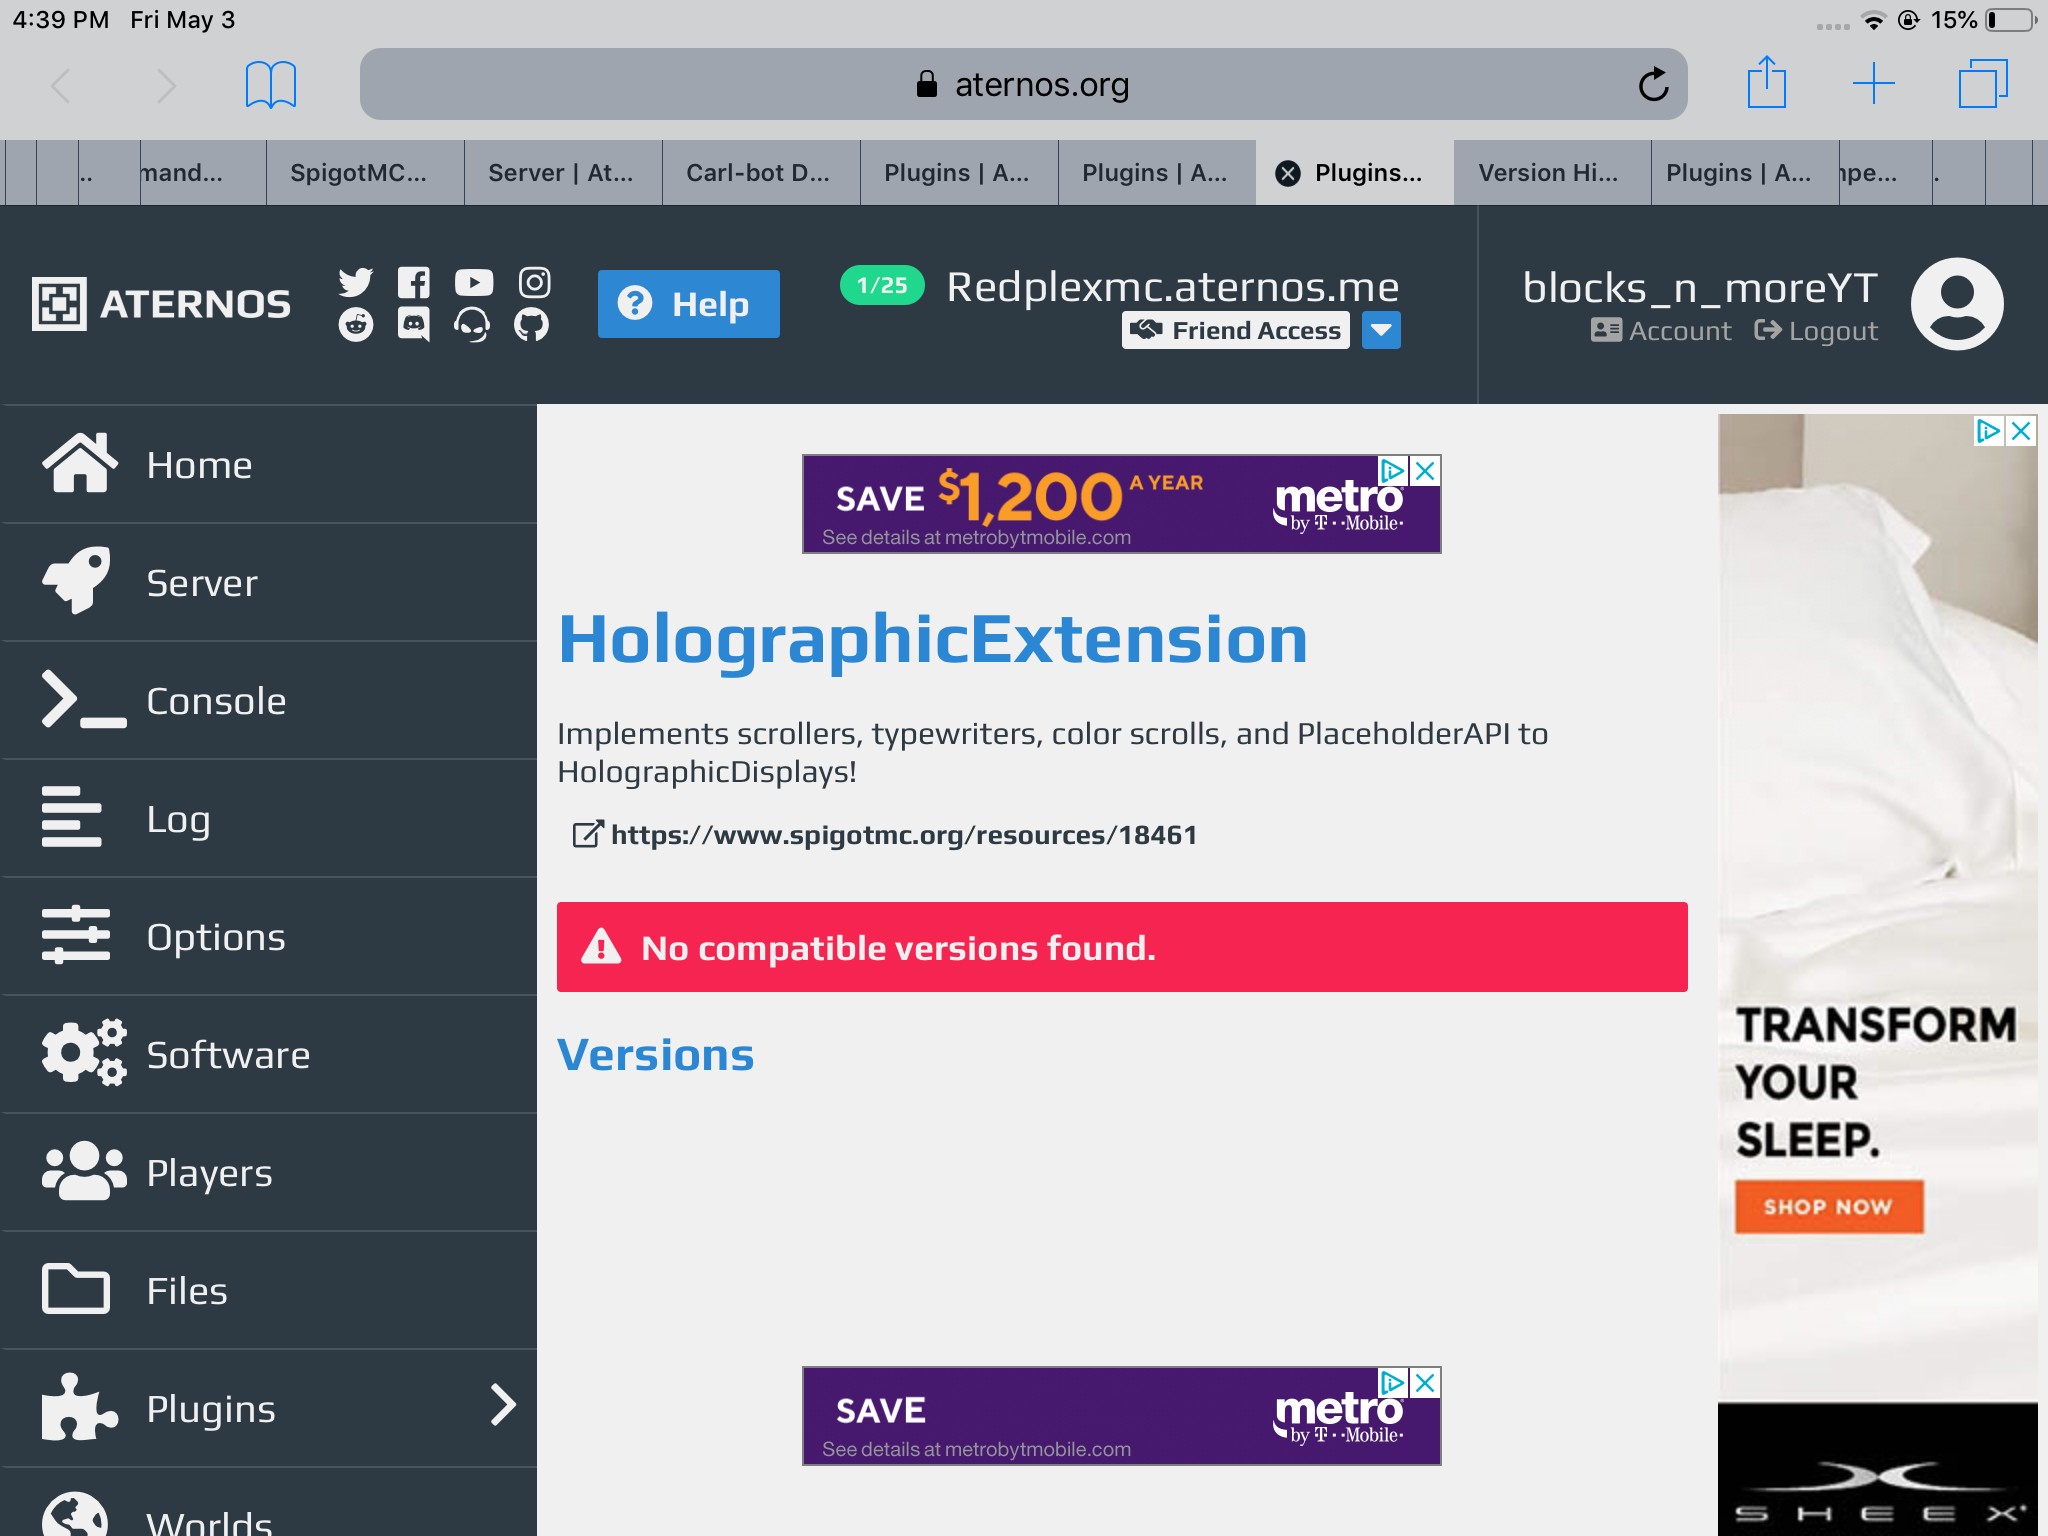
Task: Open the Aternos GitHub icon
Action: (x=531, y=325)
